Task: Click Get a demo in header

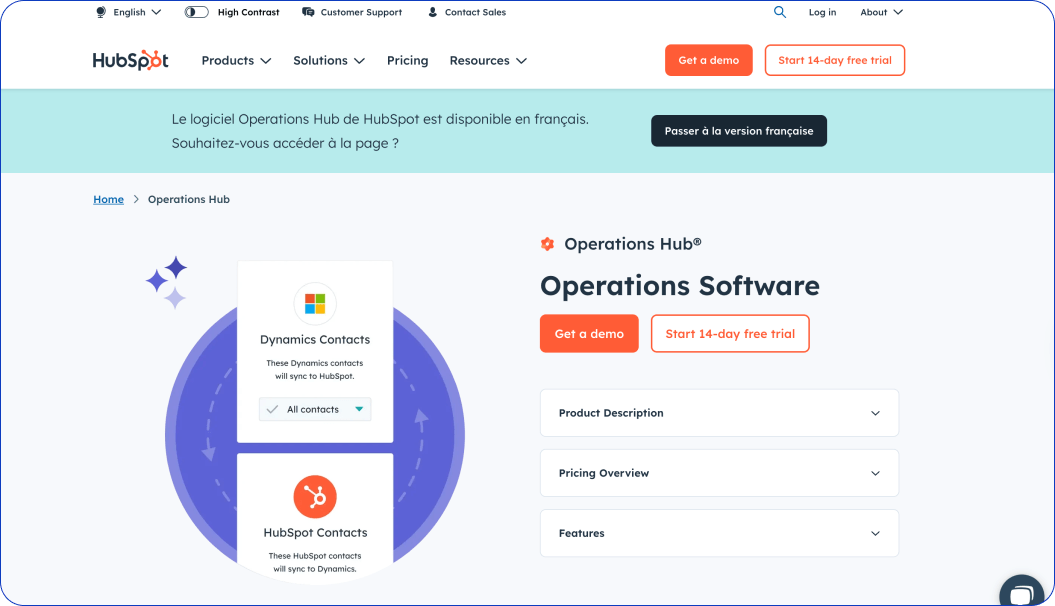Action: 708,60
